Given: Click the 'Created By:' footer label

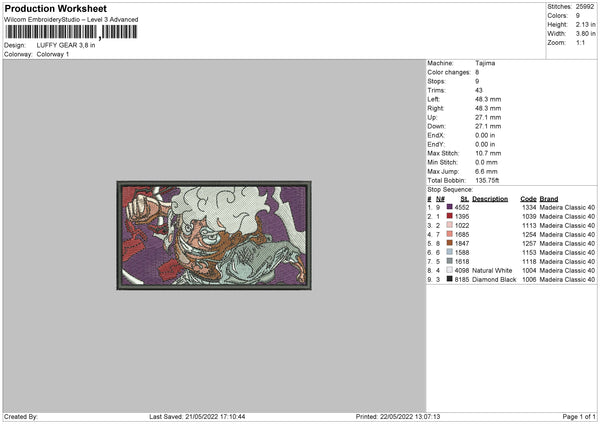Looking at the screenshot, I should click(21, 417).
